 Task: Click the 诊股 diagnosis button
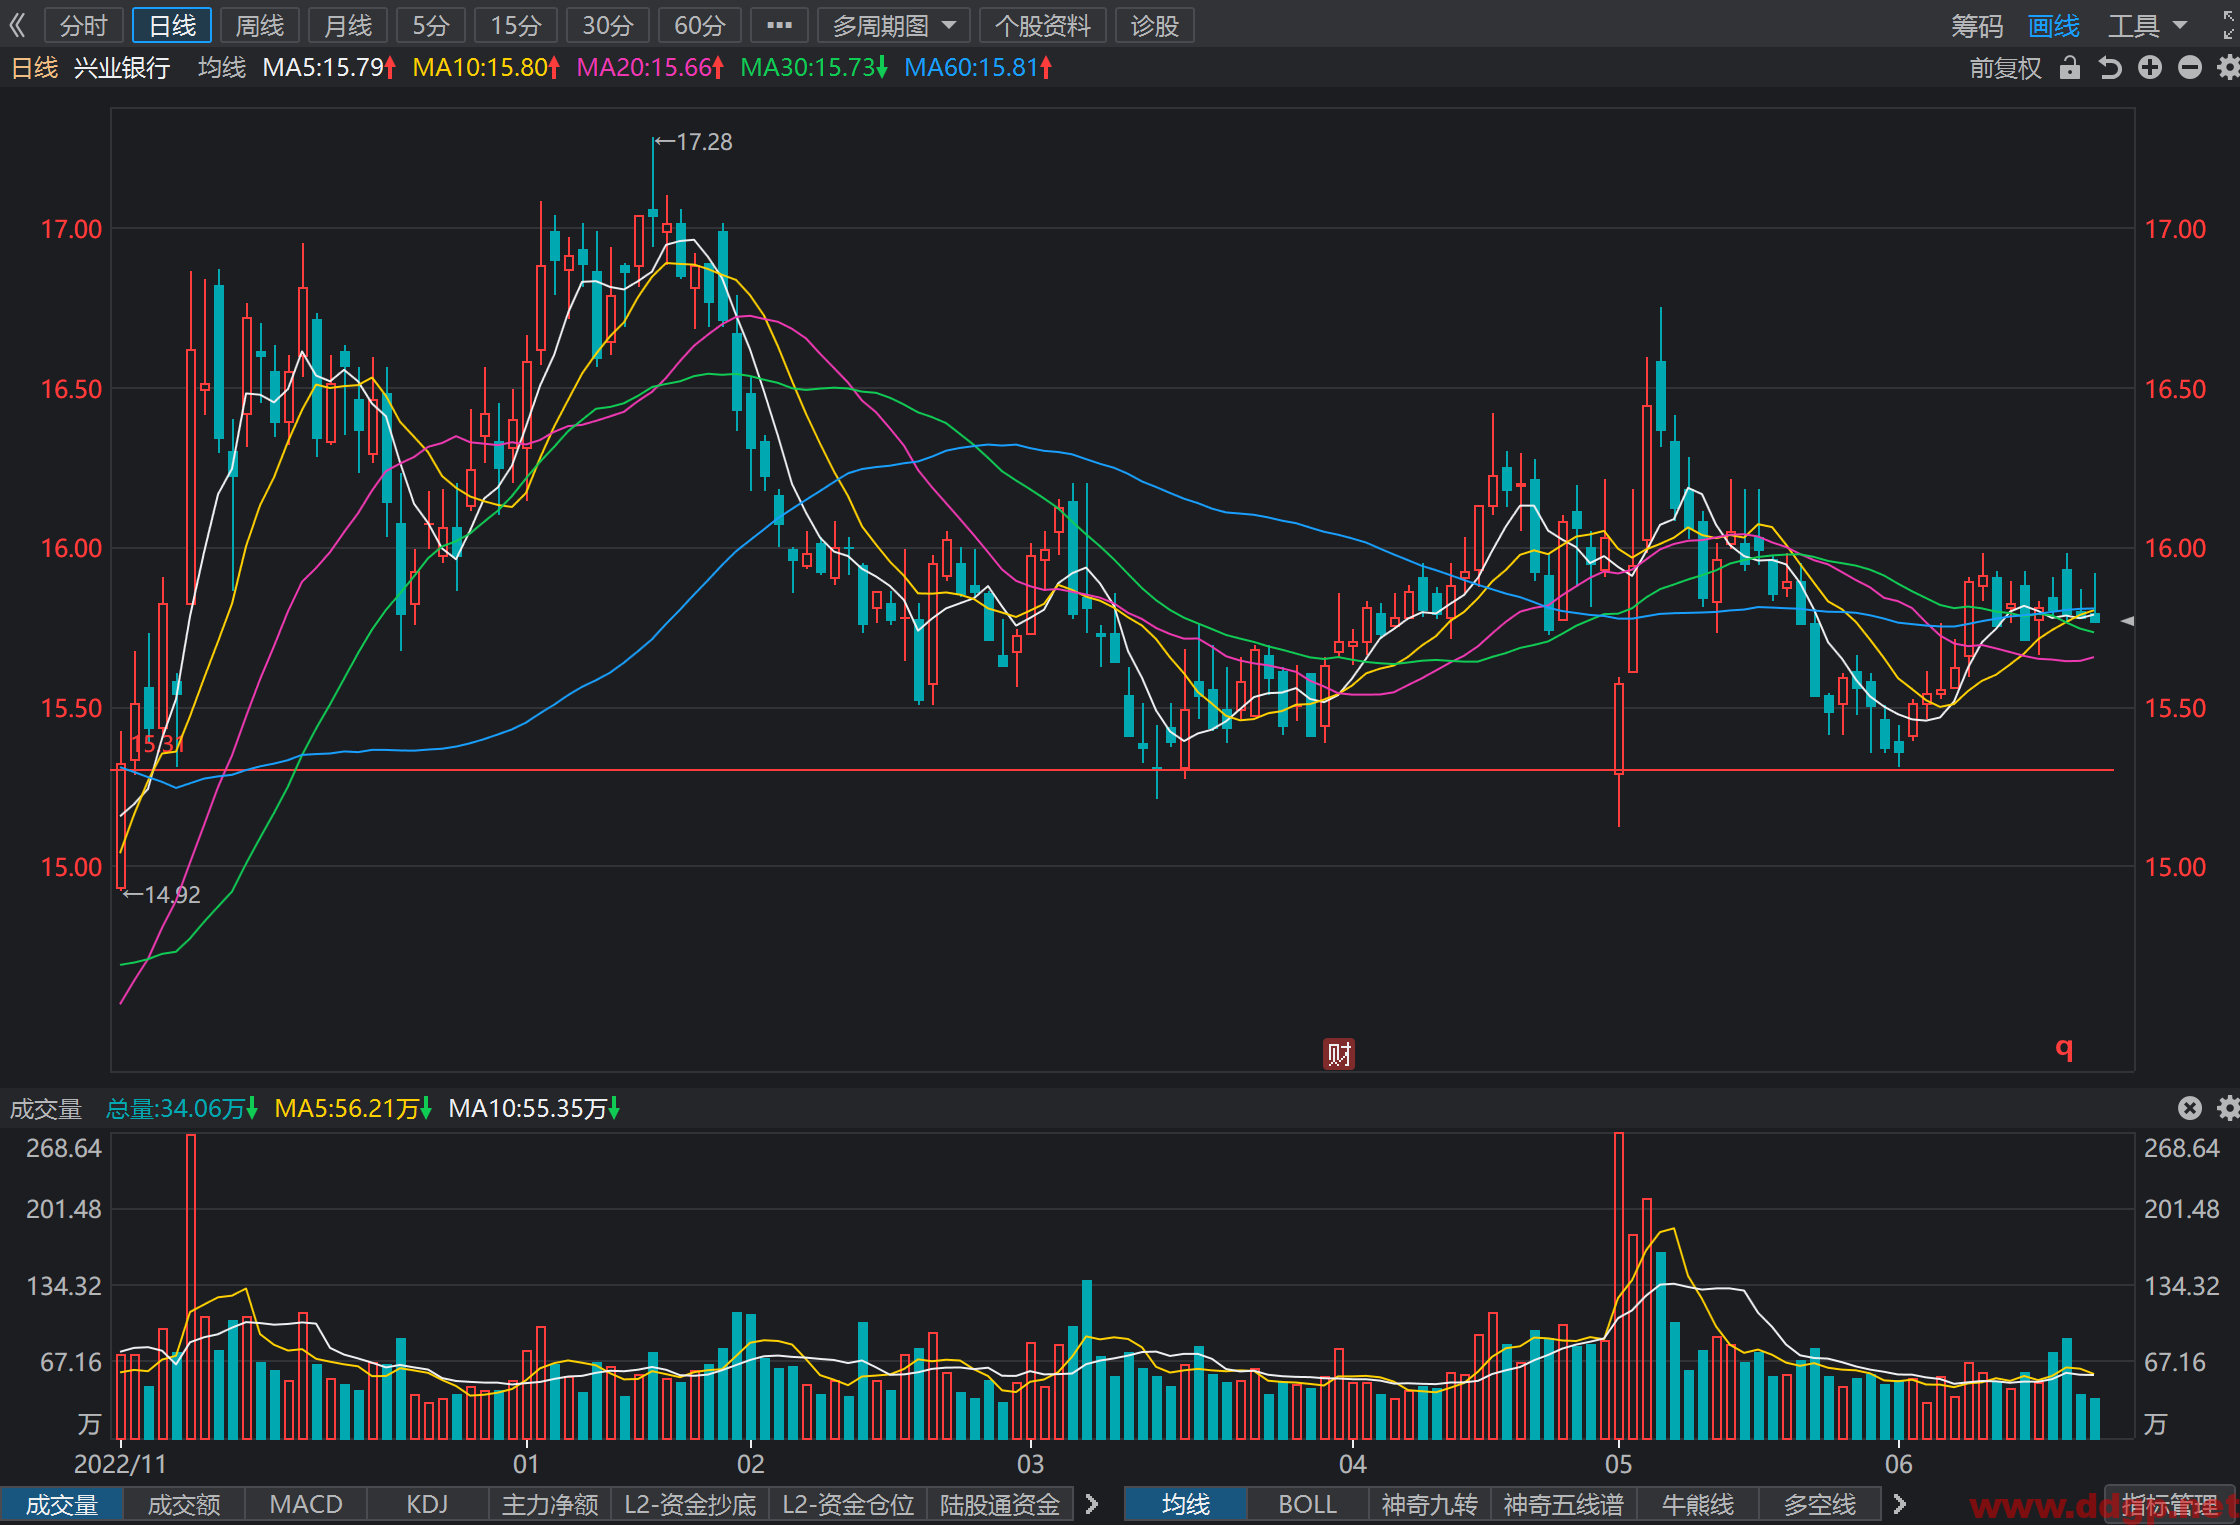(1155, 25)
